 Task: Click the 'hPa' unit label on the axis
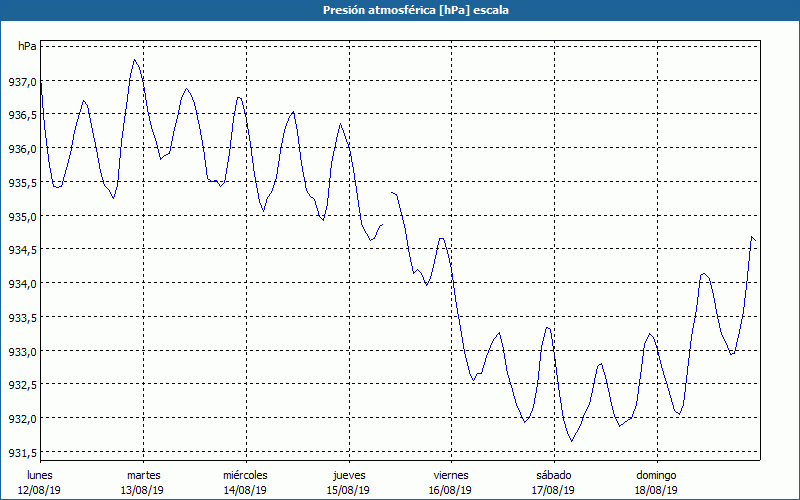(27, 46)
